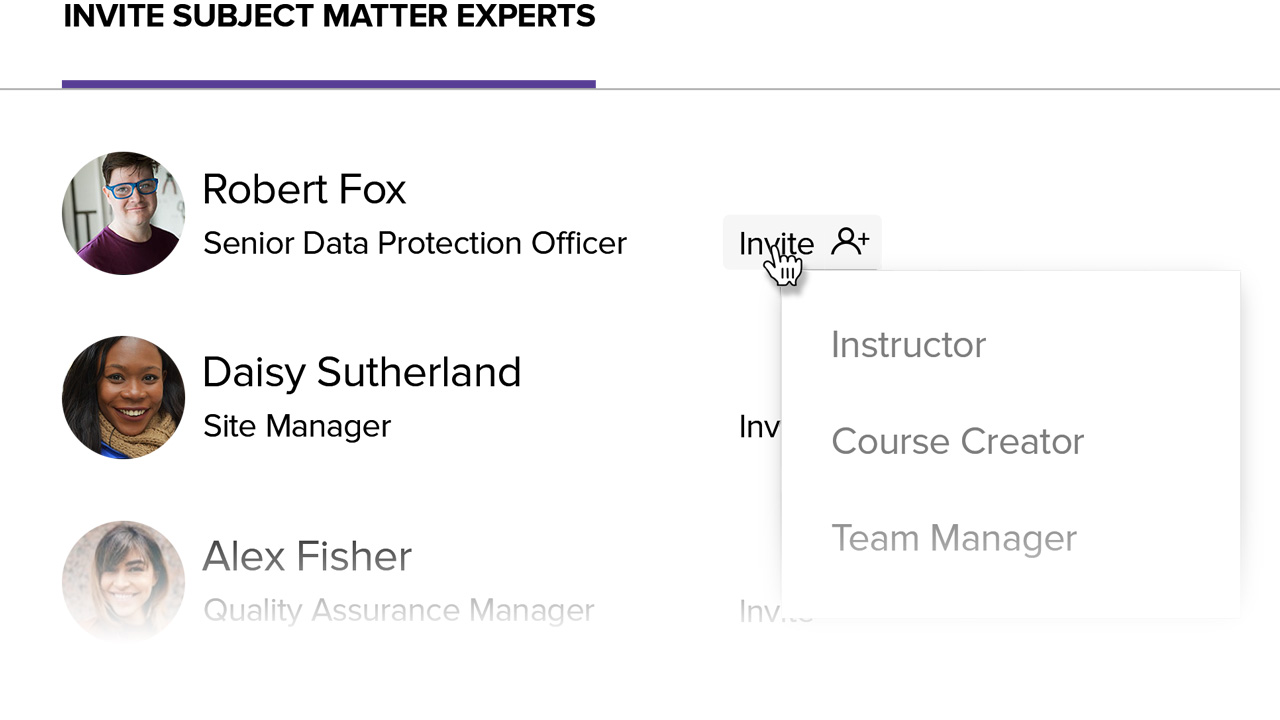Select the Course Creator role option
The height and width of the screenshot is (720, 1280).
coord(957,441)
